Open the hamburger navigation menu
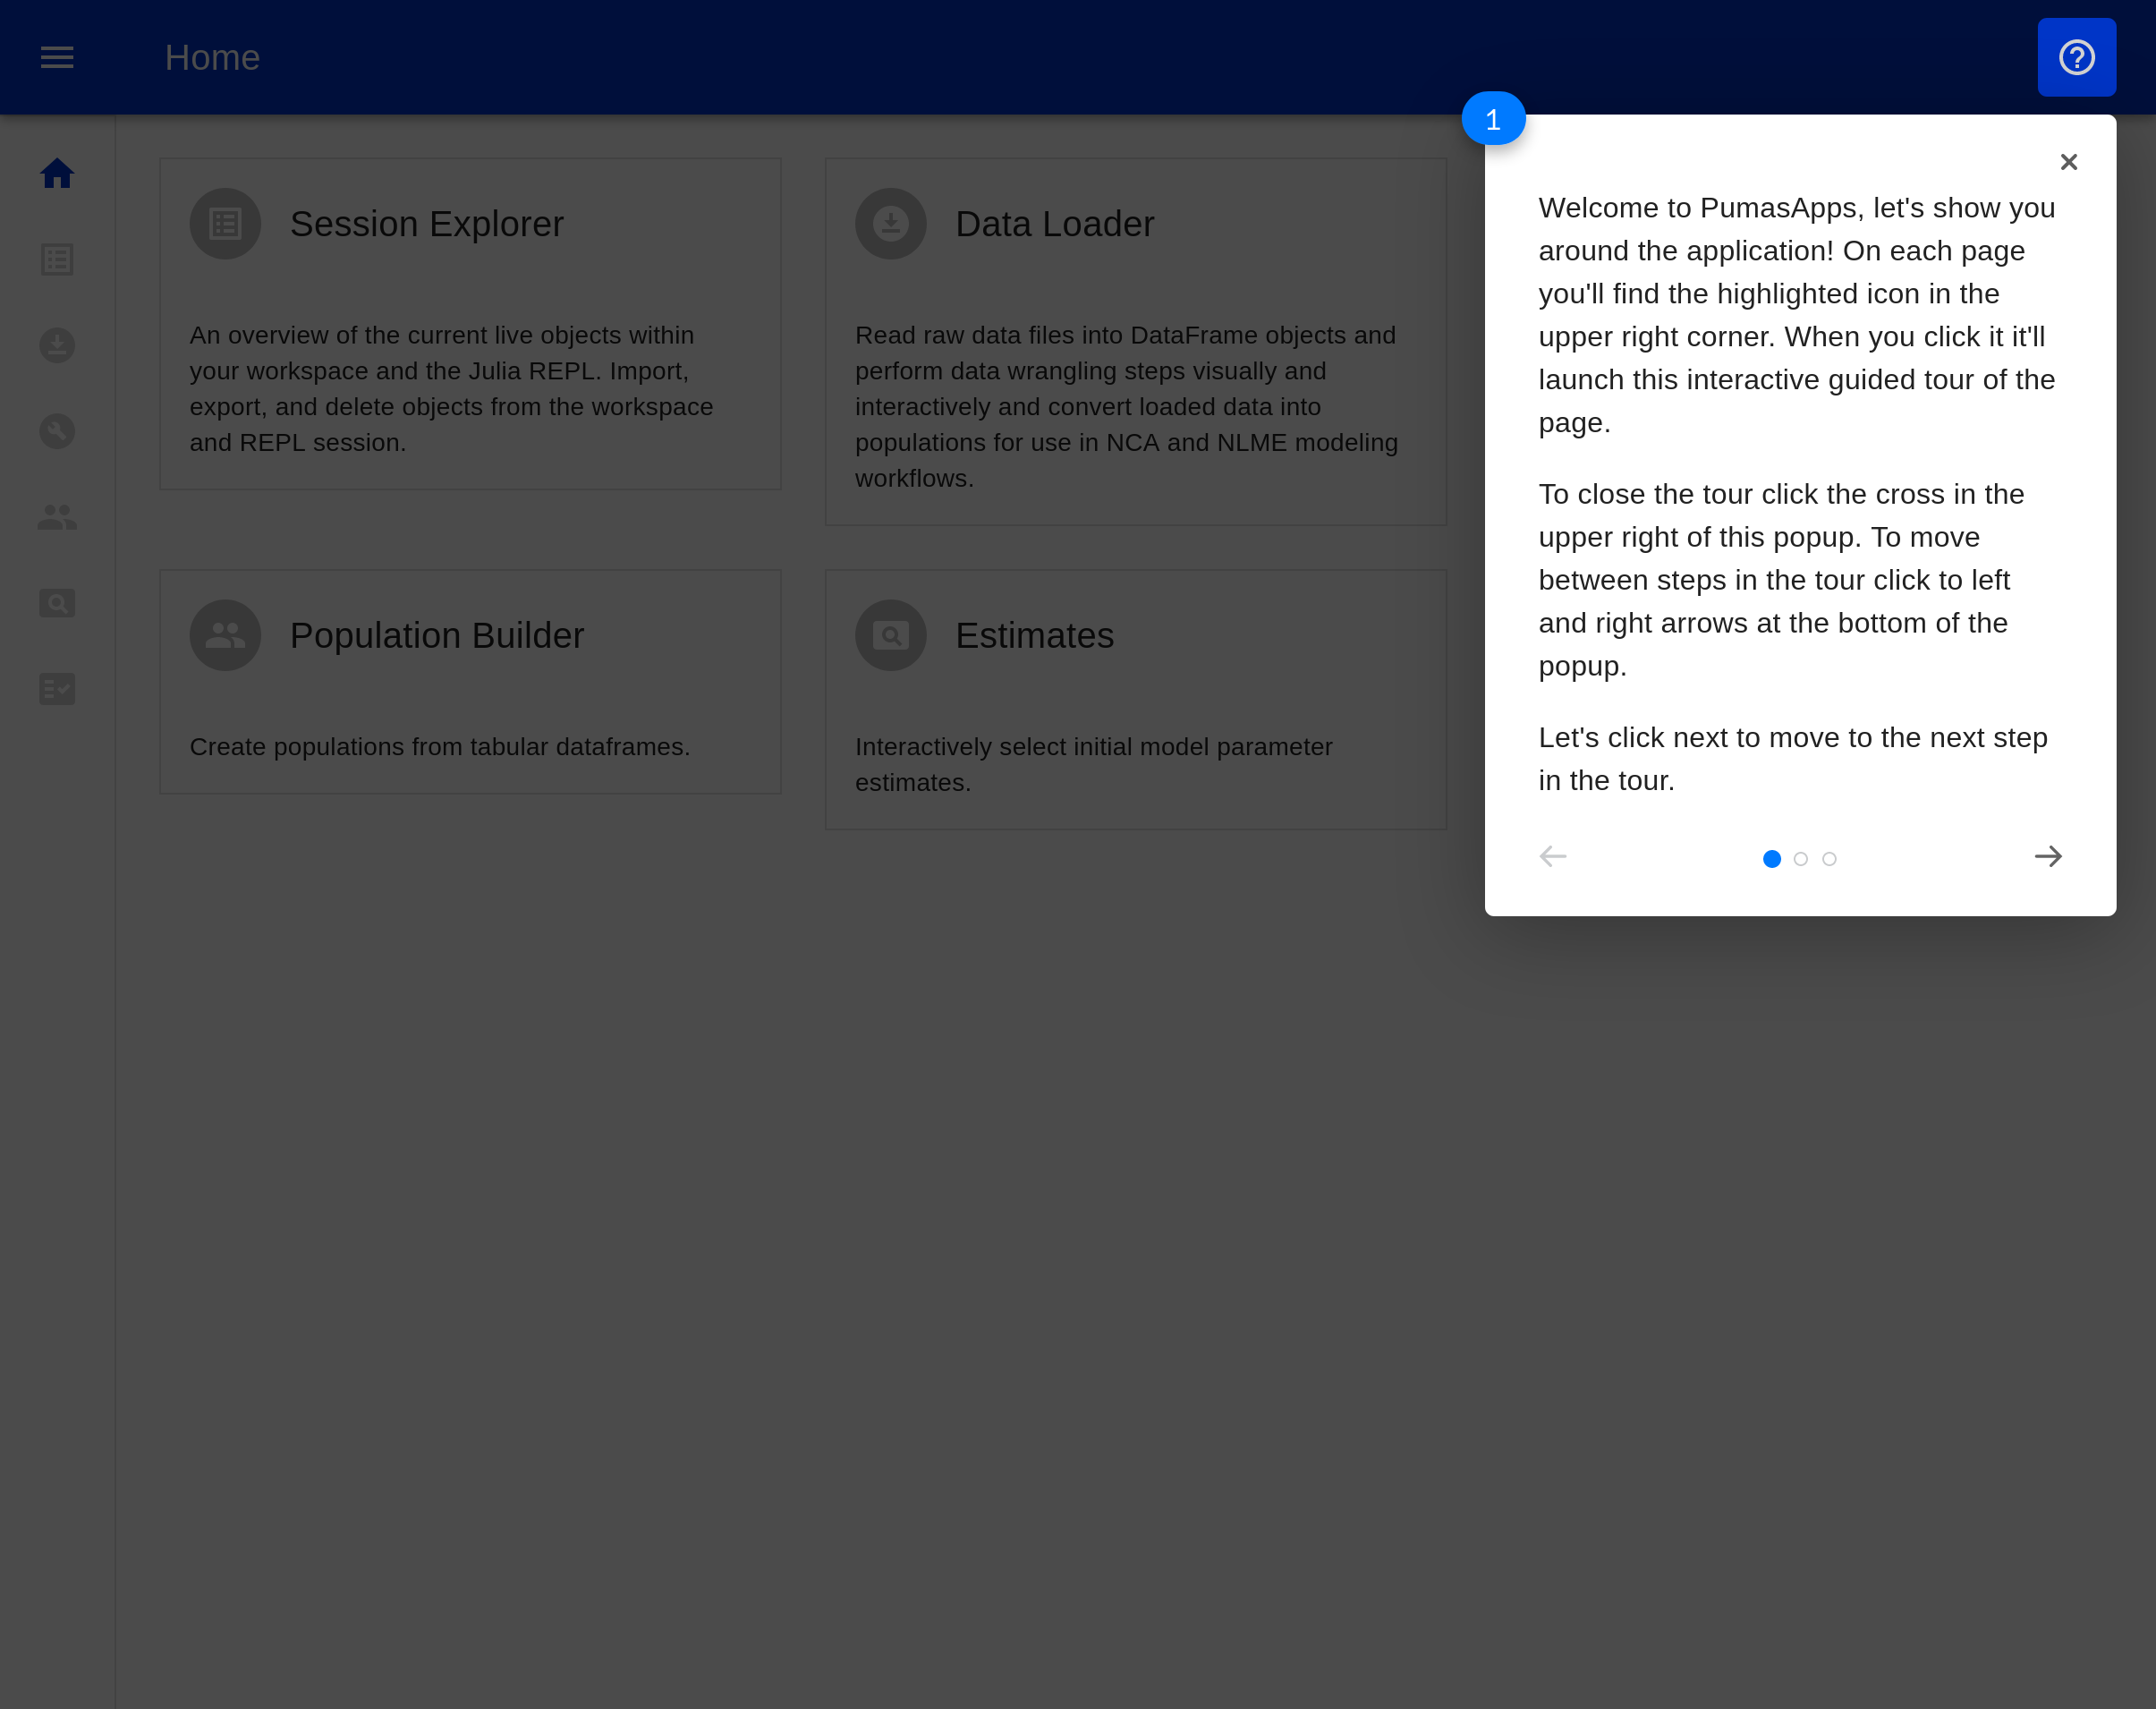Screen dimensions: 2156x1709 coord(57,57)
